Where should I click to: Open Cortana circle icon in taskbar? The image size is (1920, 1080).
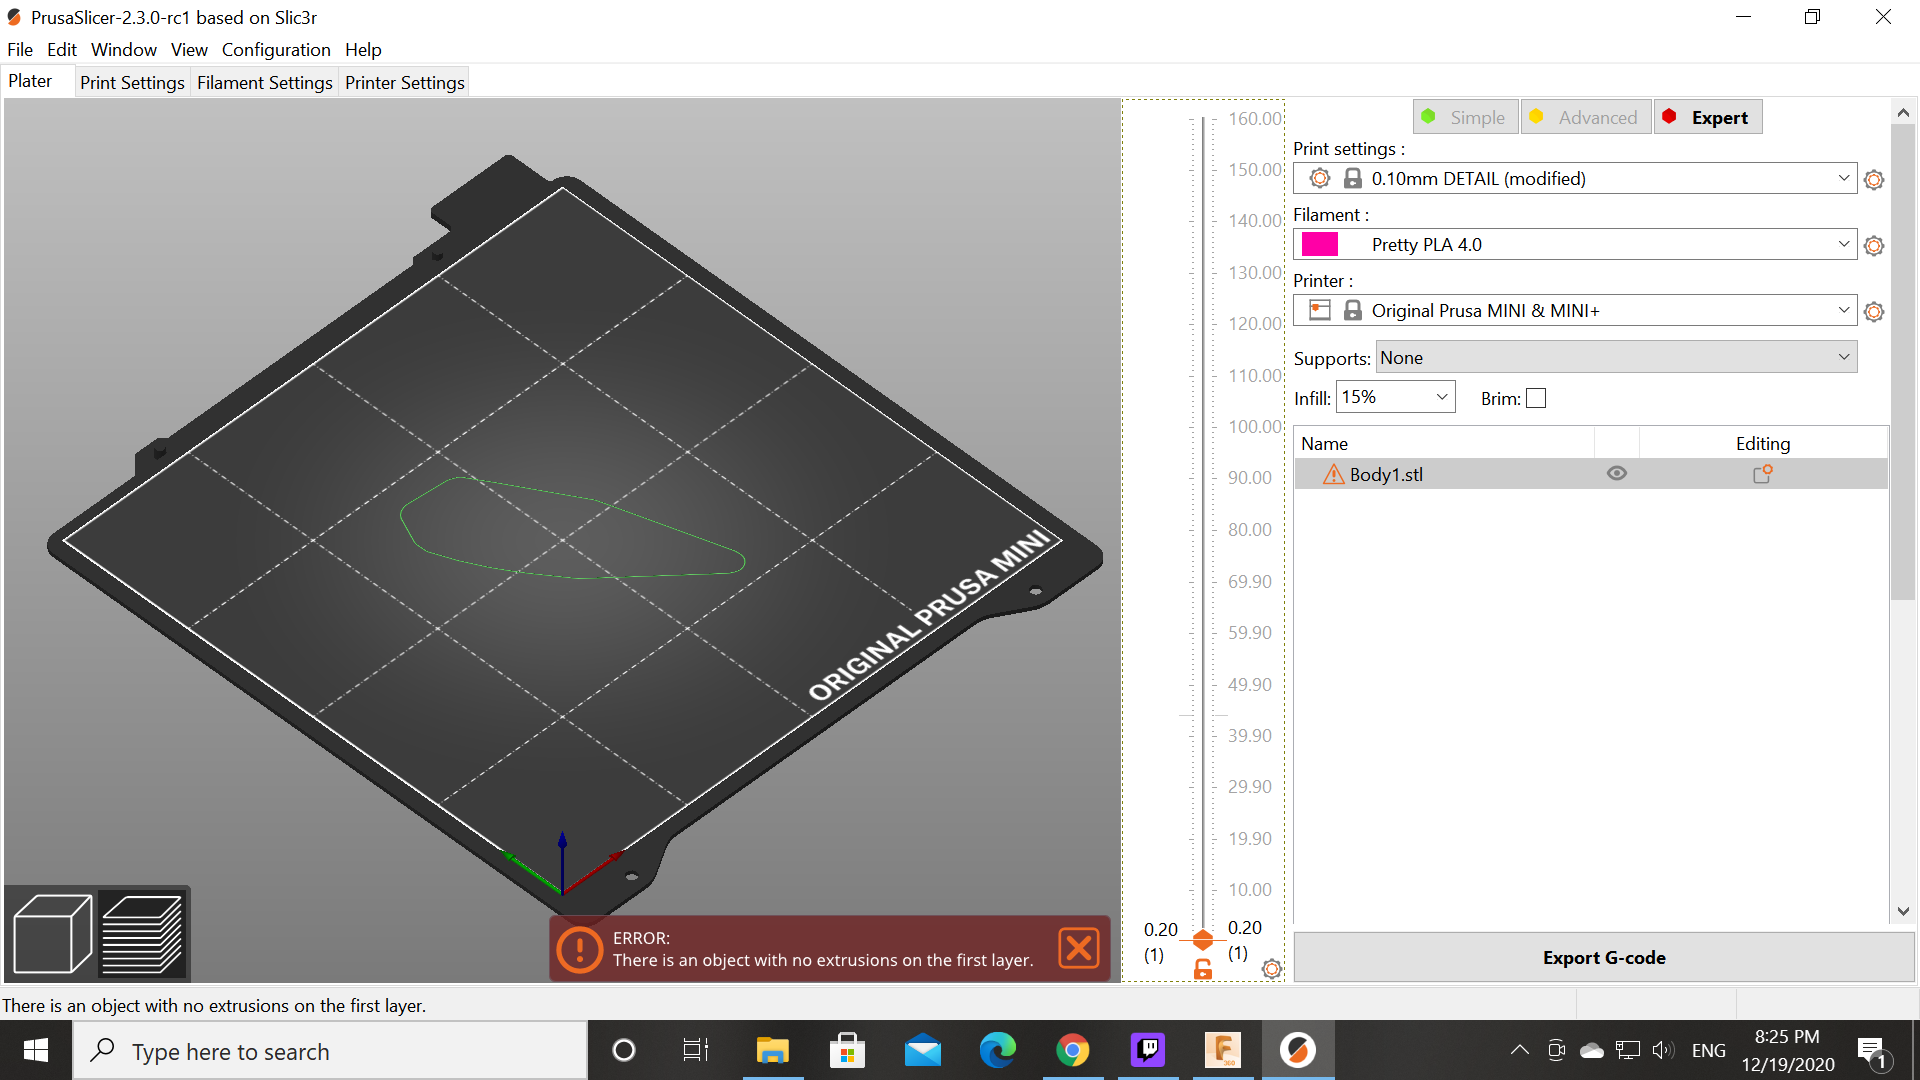click(x=623, y=1050)
